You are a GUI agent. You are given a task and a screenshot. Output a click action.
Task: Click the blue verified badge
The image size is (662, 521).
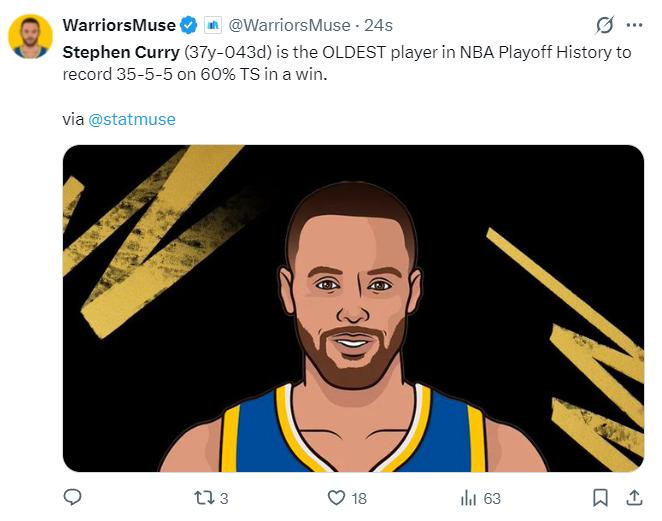[x=187, y=25]
